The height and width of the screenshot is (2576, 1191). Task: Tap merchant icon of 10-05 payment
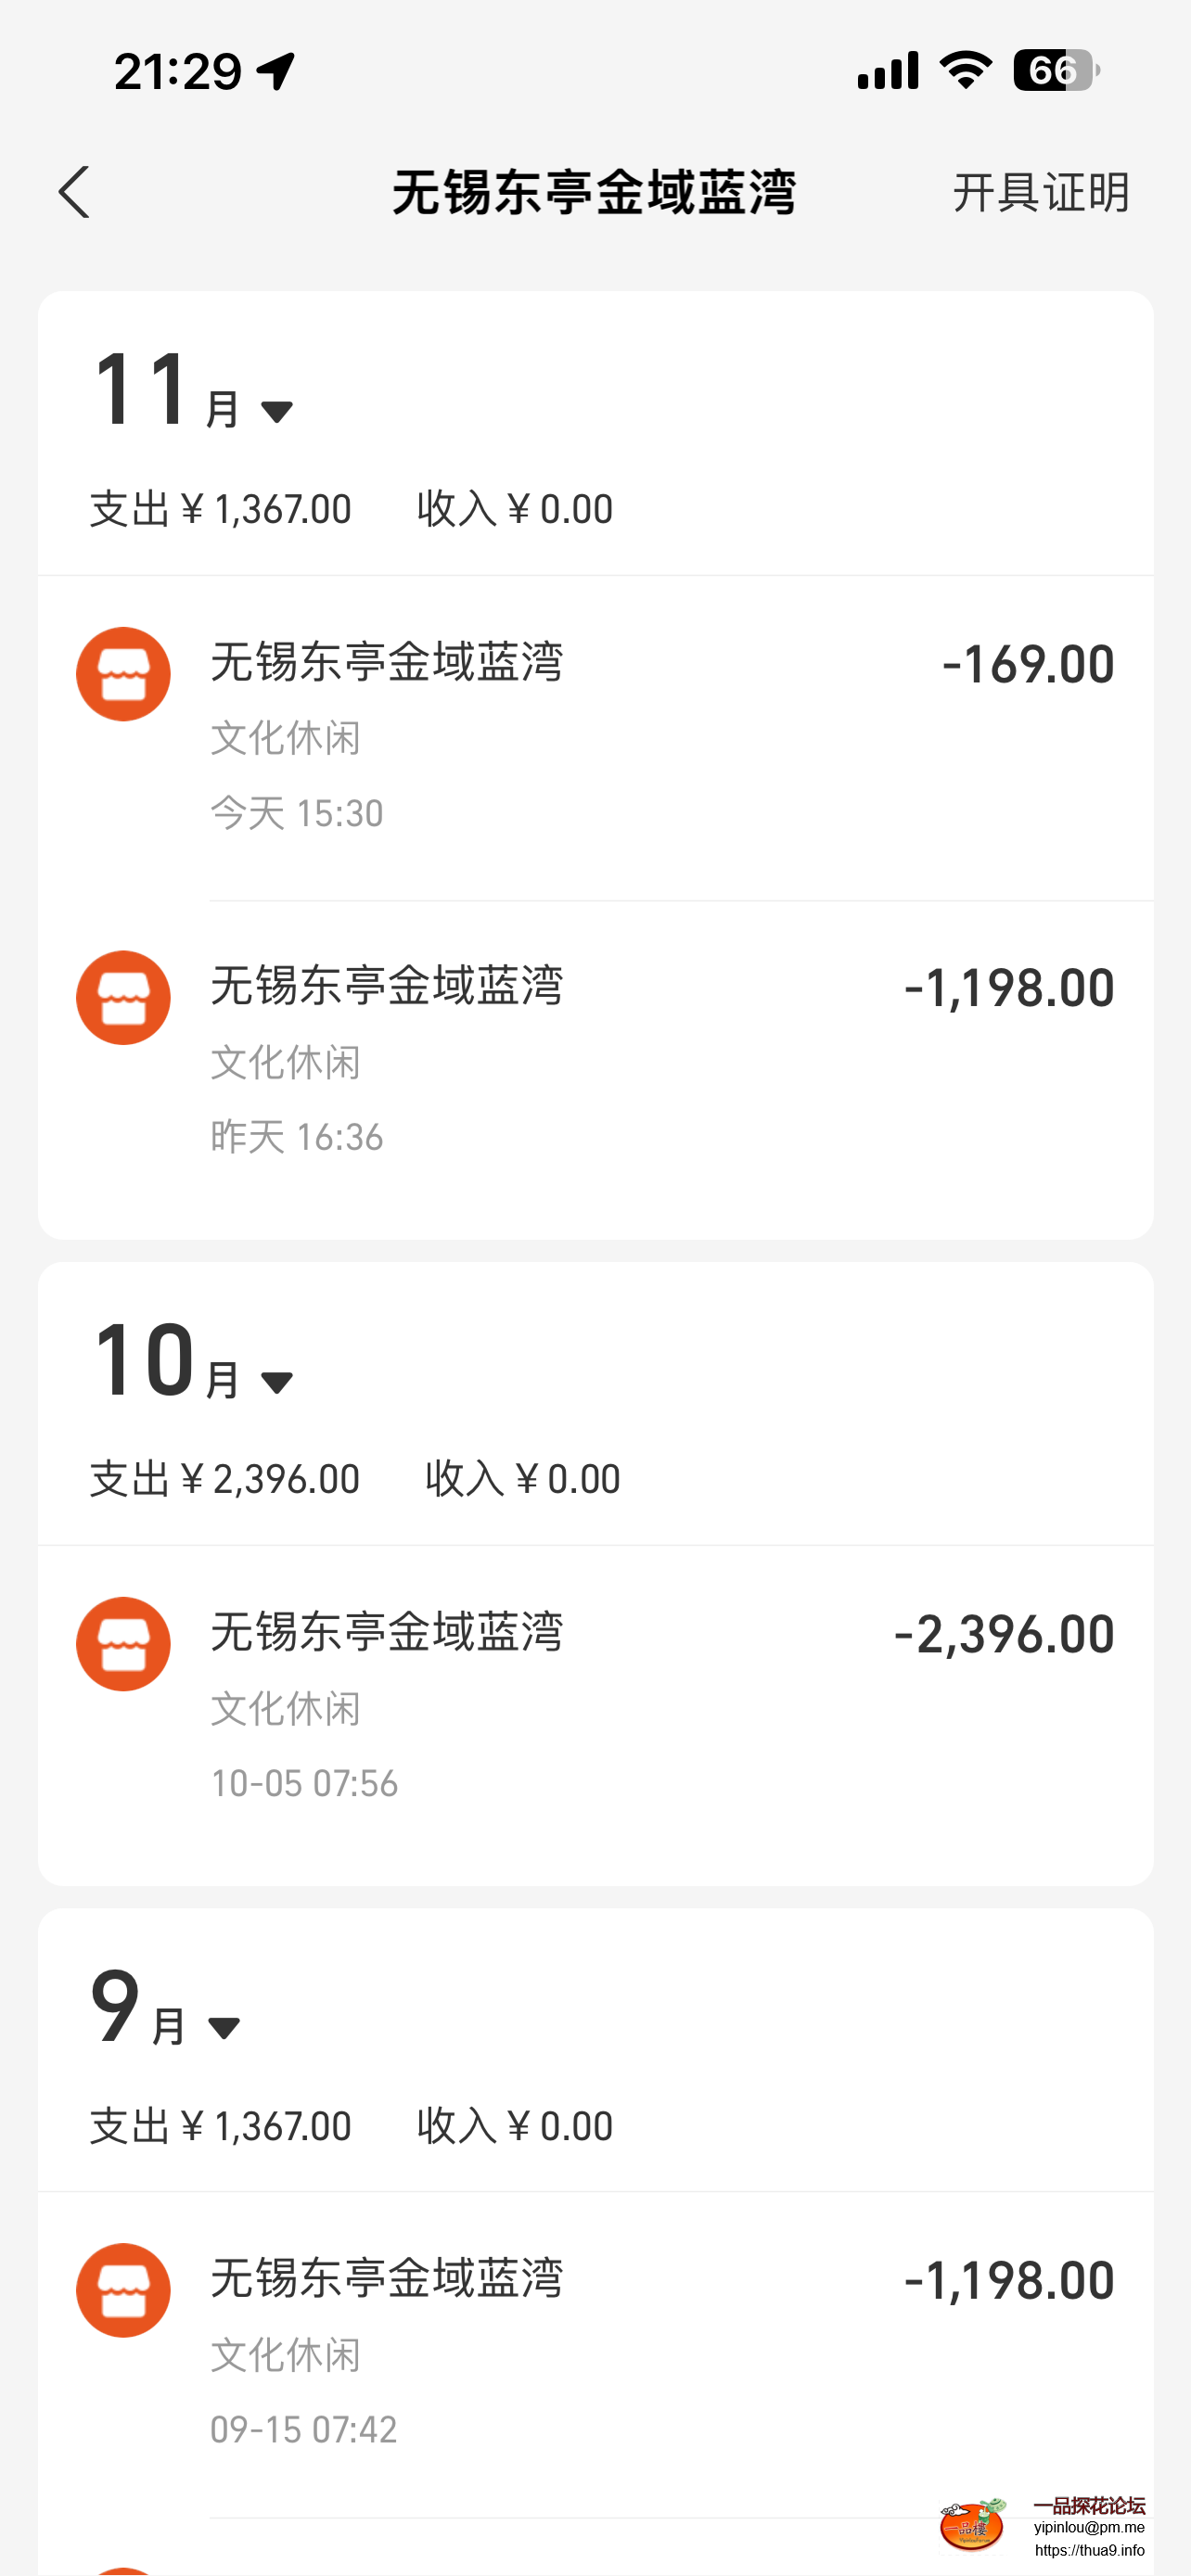(123, 1644)
